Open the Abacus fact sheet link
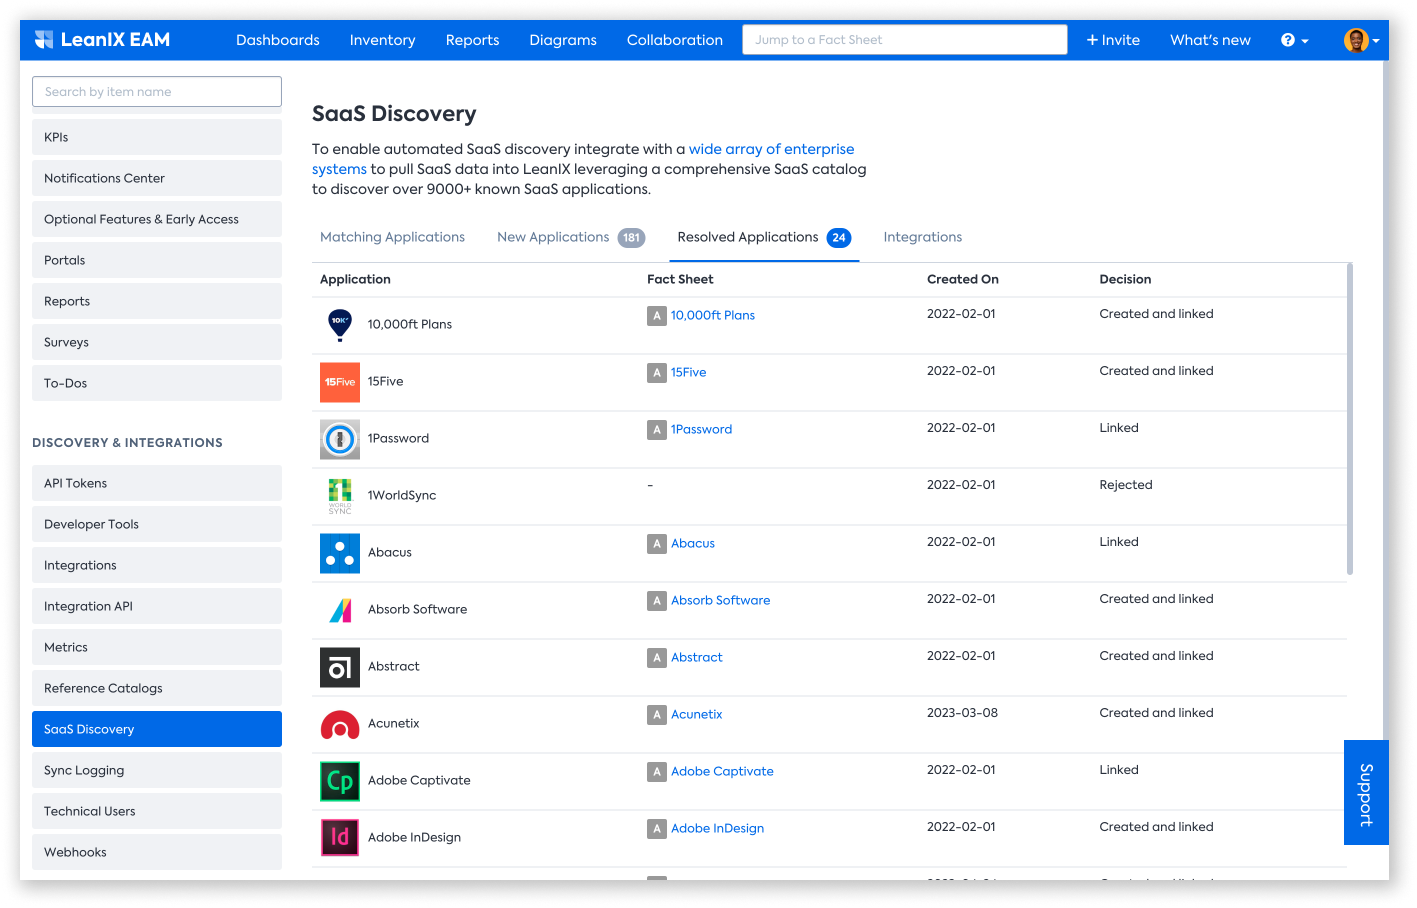 coord(693,543)
